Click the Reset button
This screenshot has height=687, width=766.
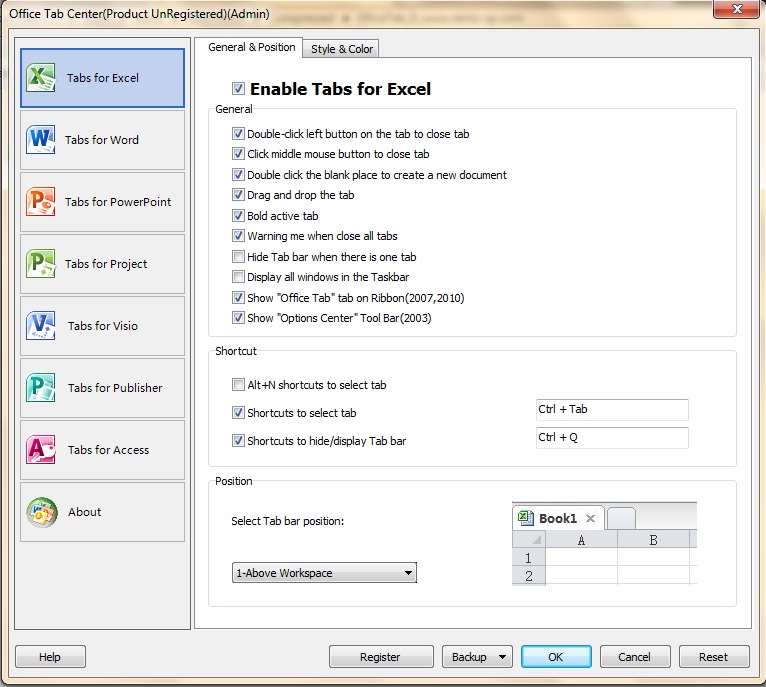point(714,657)
